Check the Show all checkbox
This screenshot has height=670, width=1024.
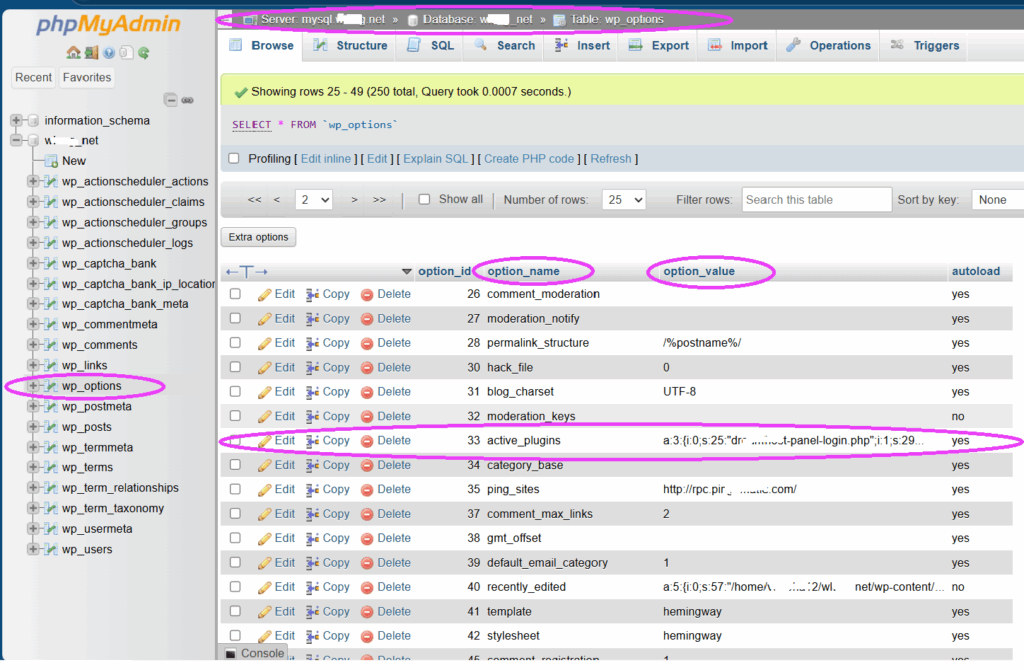point(424,199)
